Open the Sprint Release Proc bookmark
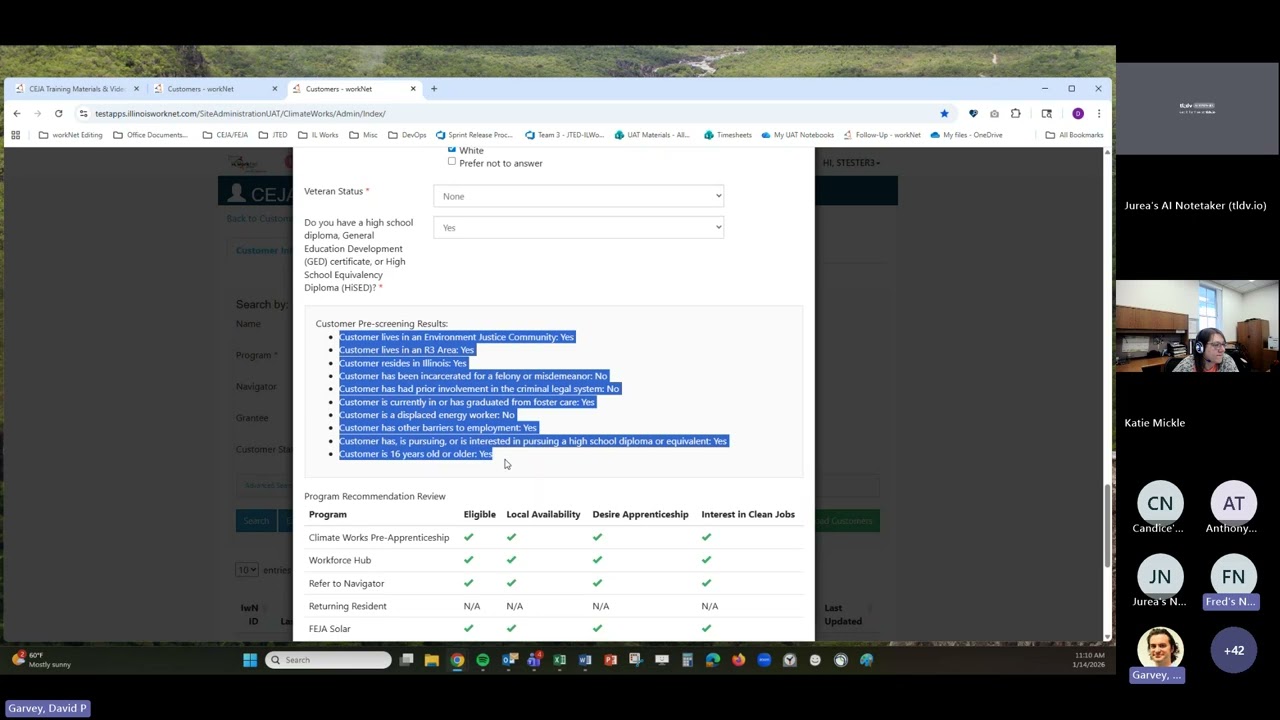The width and height of the screenshot is (1280, 720). pyautogui.click(x=474, y=135)
